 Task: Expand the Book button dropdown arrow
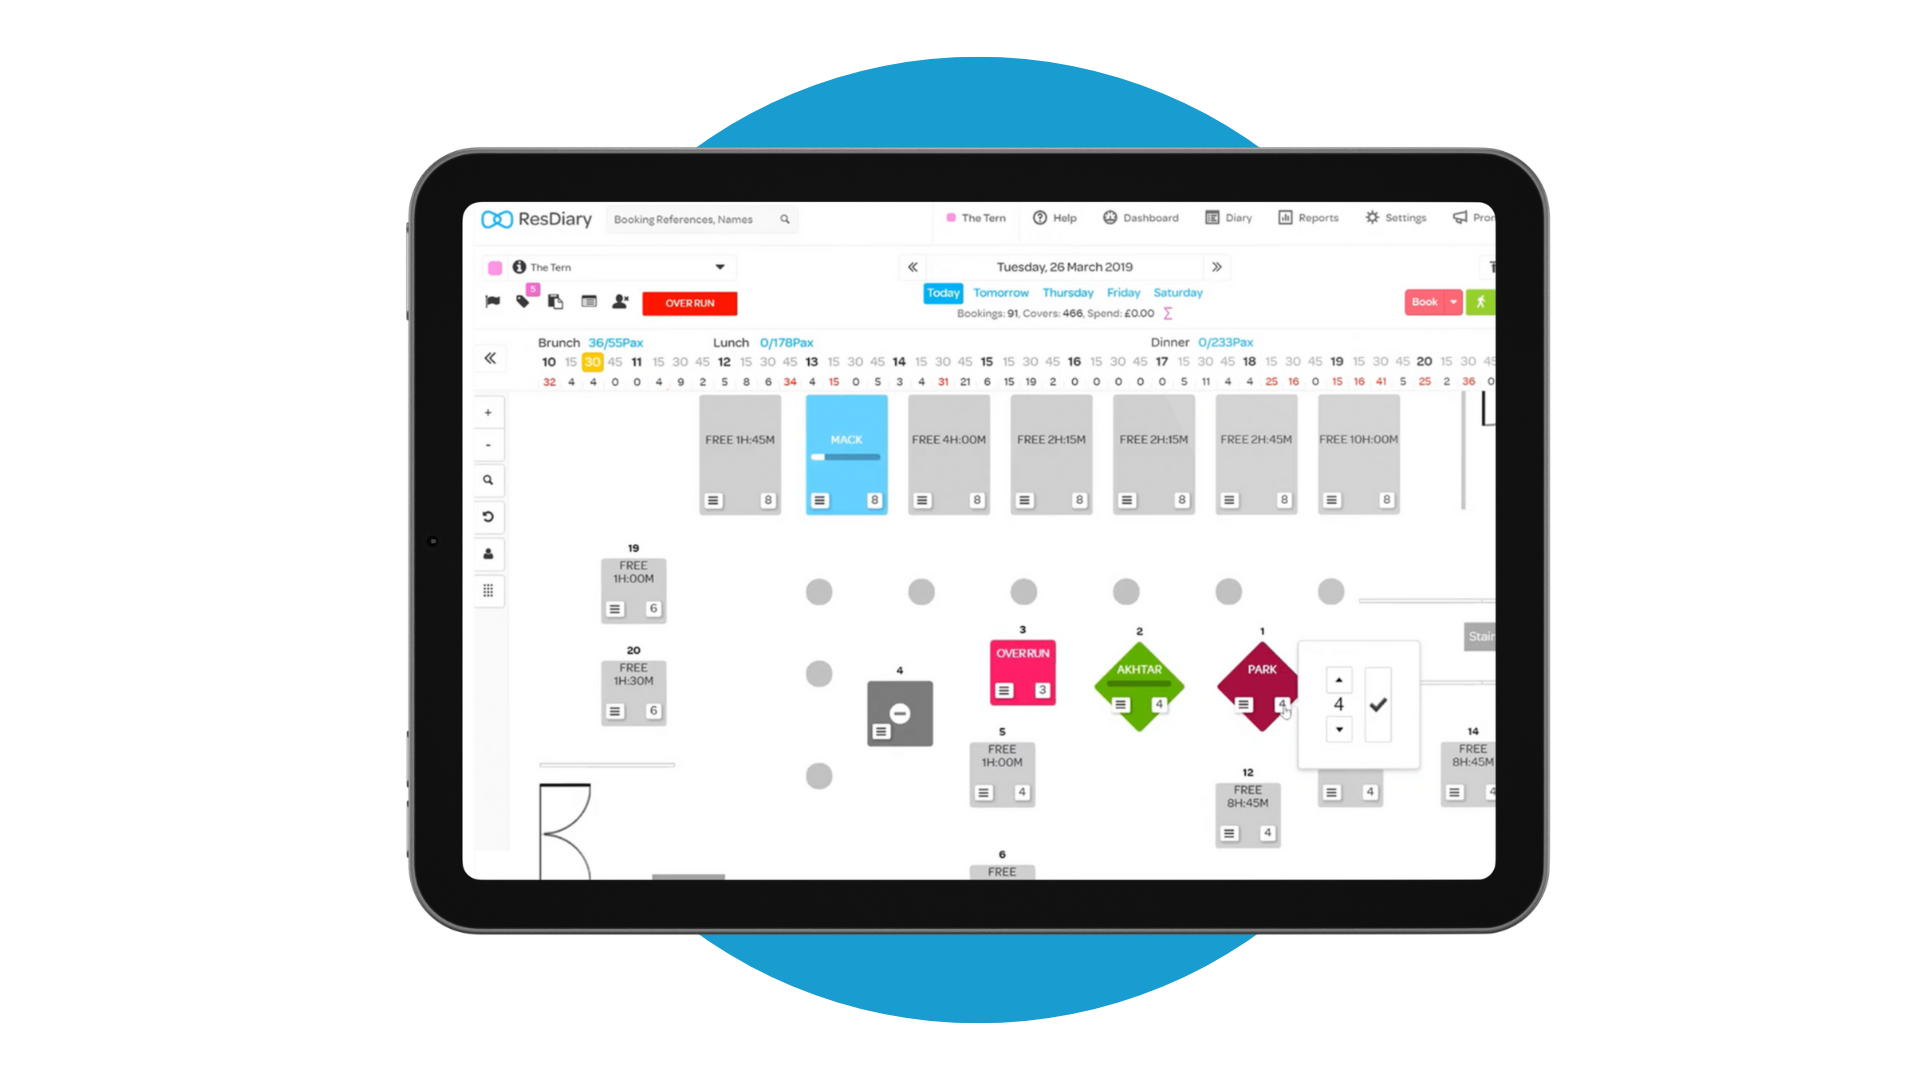coord(1453,301)
